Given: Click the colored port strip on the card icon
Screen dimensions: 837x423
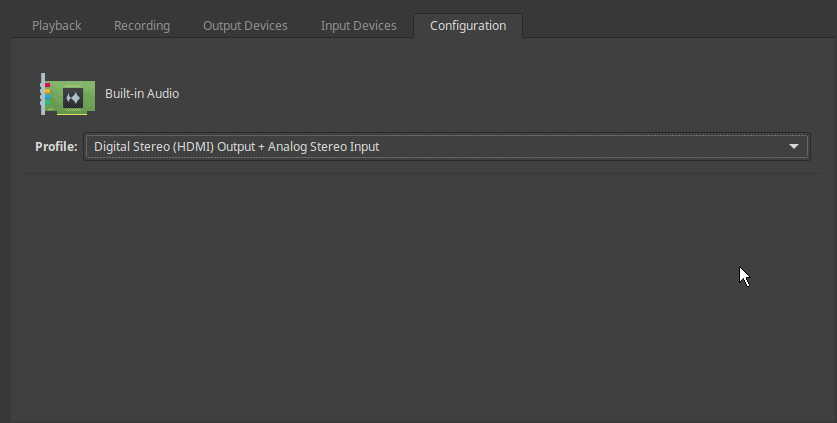Looking at the screenshot, I should coord(48,94).
